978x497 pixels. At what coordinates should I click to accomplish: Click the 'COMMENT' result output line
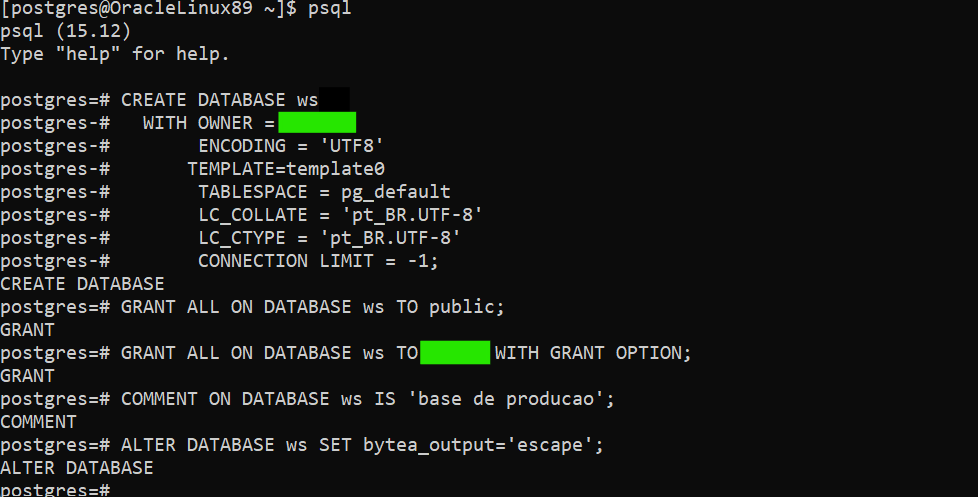click(x=38, y=422)
